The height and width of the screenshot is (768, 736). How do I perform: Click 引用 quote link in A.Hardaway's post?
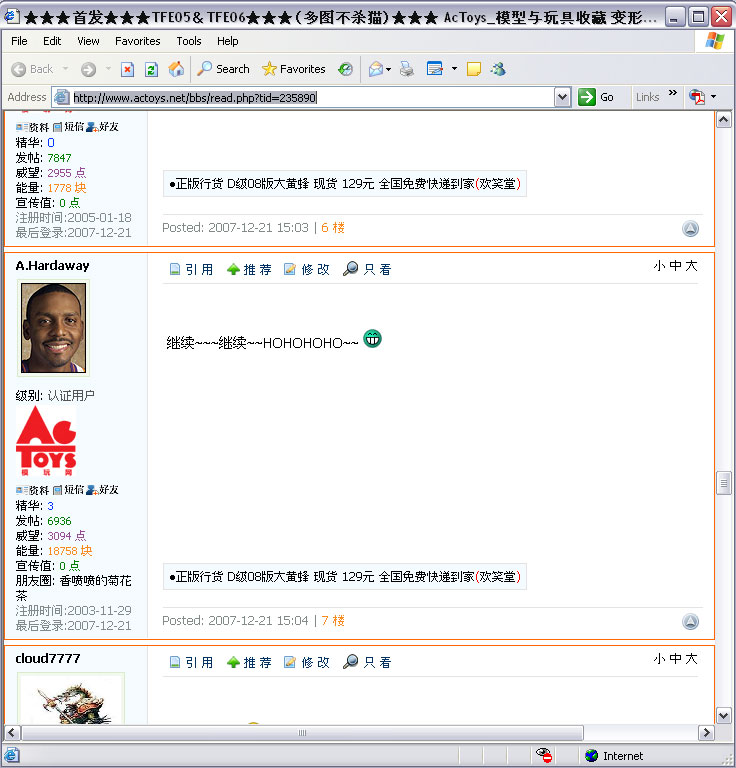pyautogui.click(x=191, y=269)
